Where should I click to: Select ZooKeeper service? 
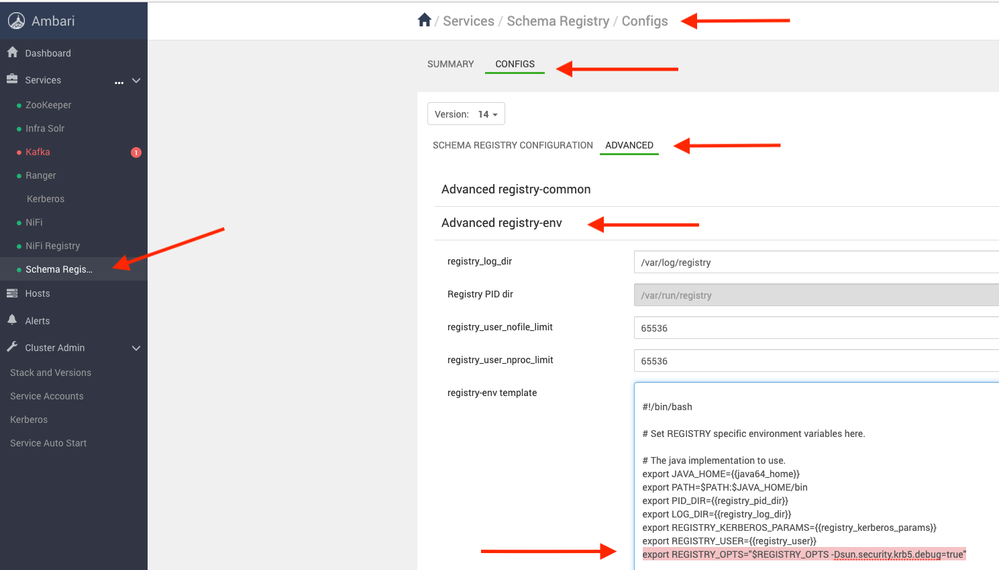coord(48,105)
